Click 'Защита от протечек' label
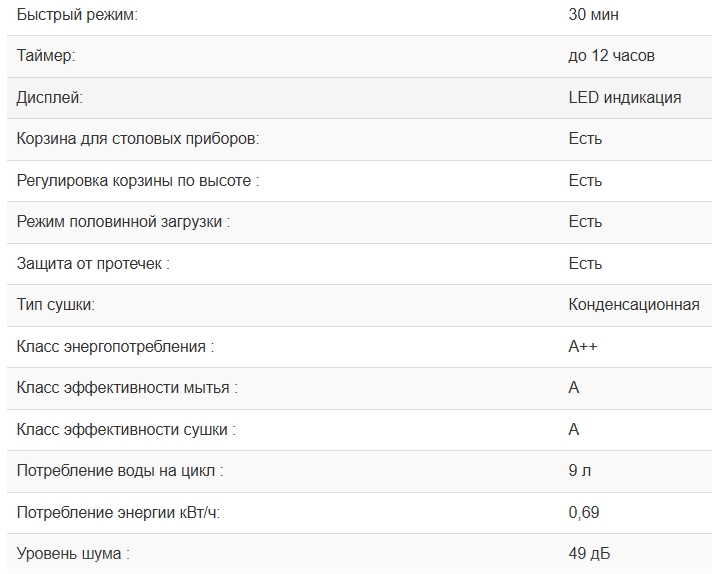The height and width of the screenshot is (574, 712). tap(93, 264)
